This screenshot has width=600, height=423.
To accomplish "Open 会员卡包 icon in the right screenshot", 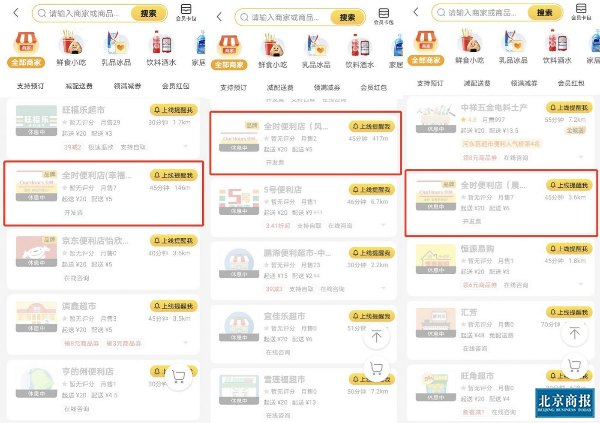I will (581, 11).
